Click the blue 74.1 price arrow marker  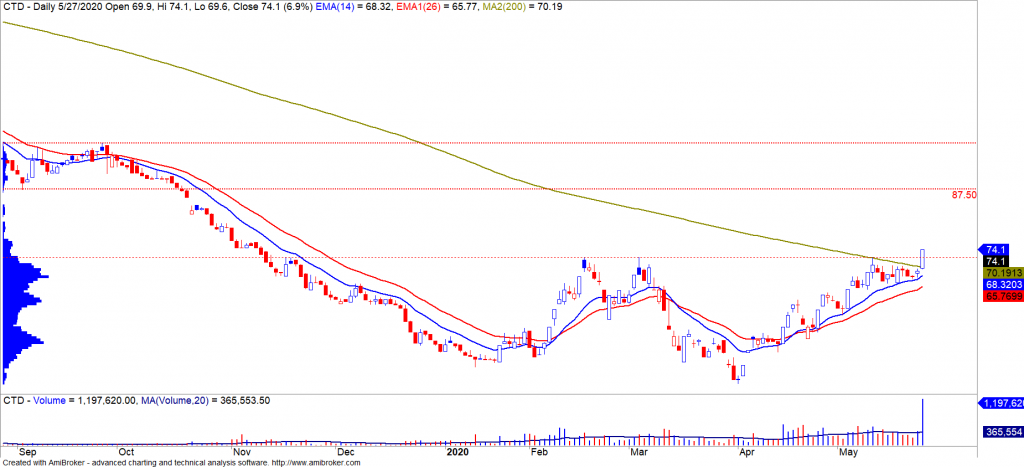tap(995, 250)
